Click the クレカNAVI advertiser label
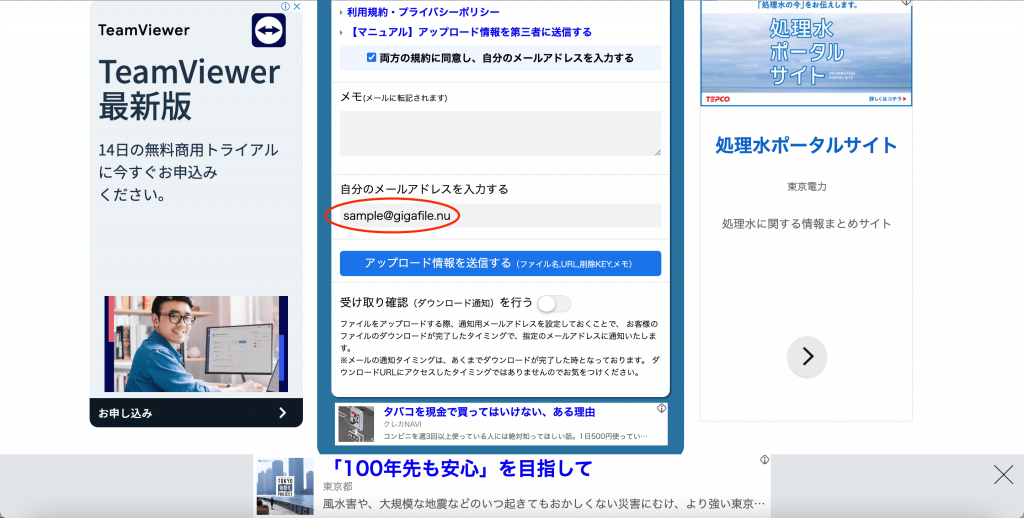Screen dimensions: 1024x518 (402, 424)
